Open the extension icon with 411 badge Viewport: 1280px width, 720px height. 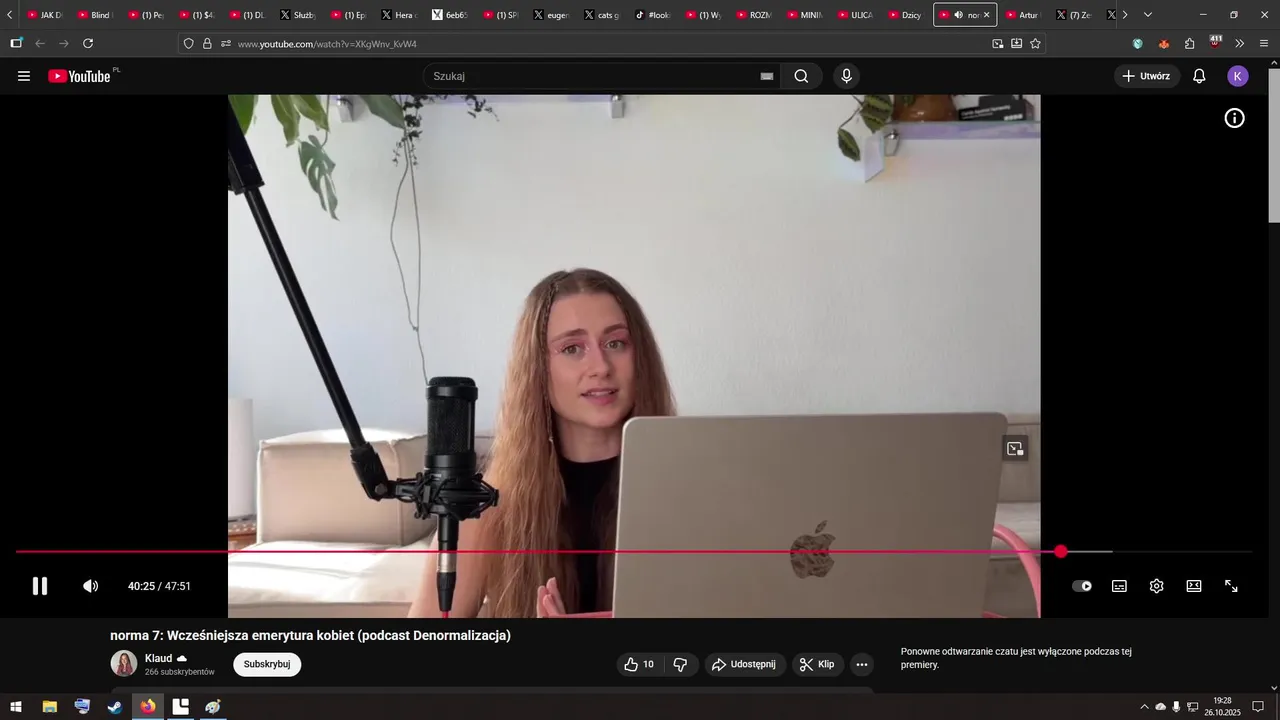click(1215, 43)
